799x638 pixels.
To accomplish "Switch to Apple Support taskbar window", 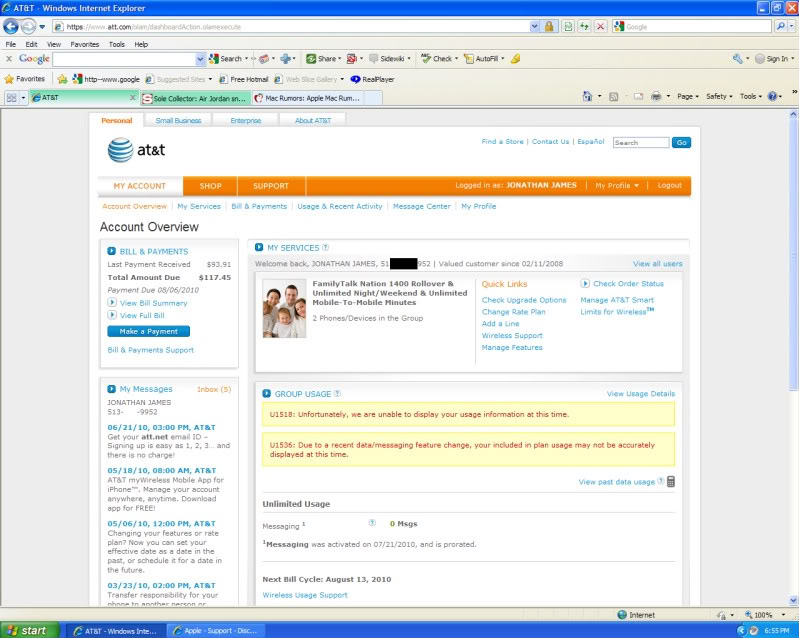I will [216, 631].
